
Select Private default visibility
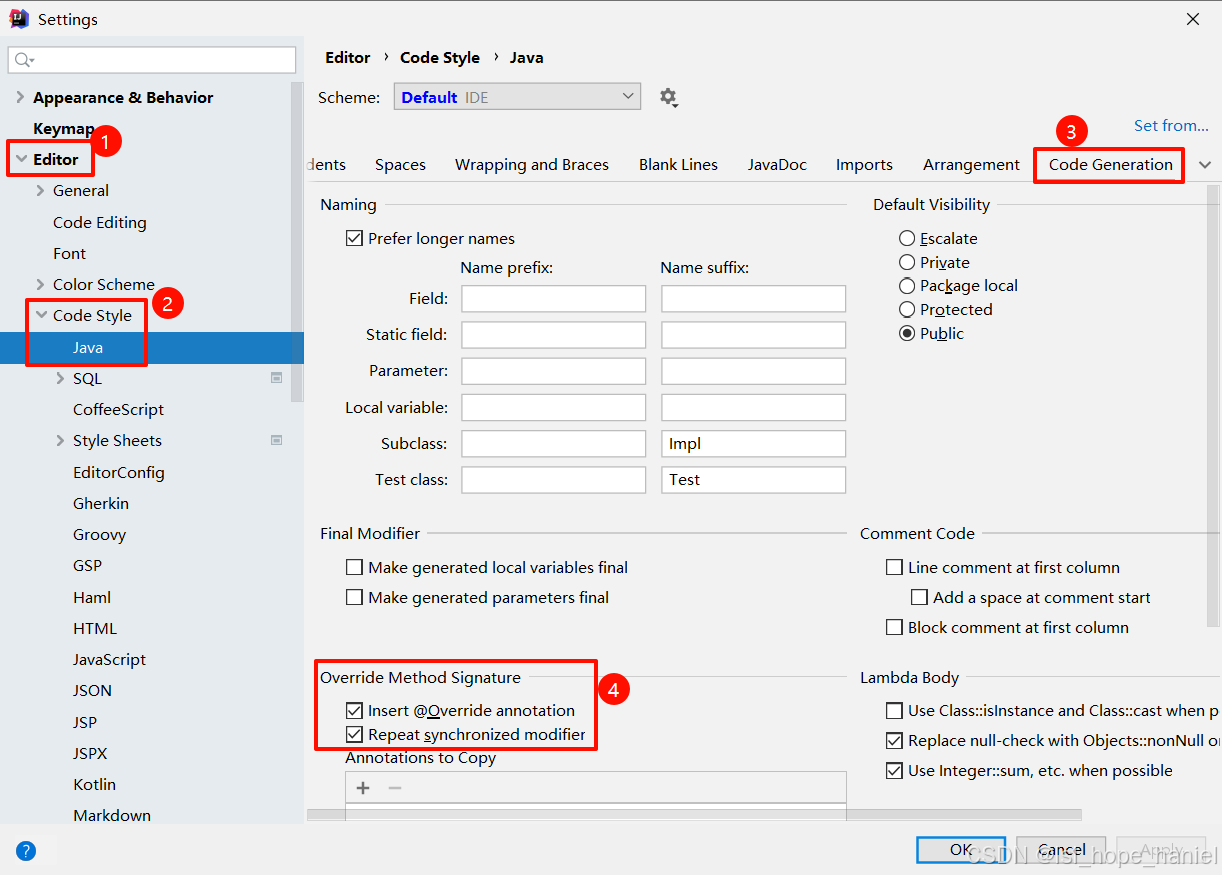click(x=907, y=262)
